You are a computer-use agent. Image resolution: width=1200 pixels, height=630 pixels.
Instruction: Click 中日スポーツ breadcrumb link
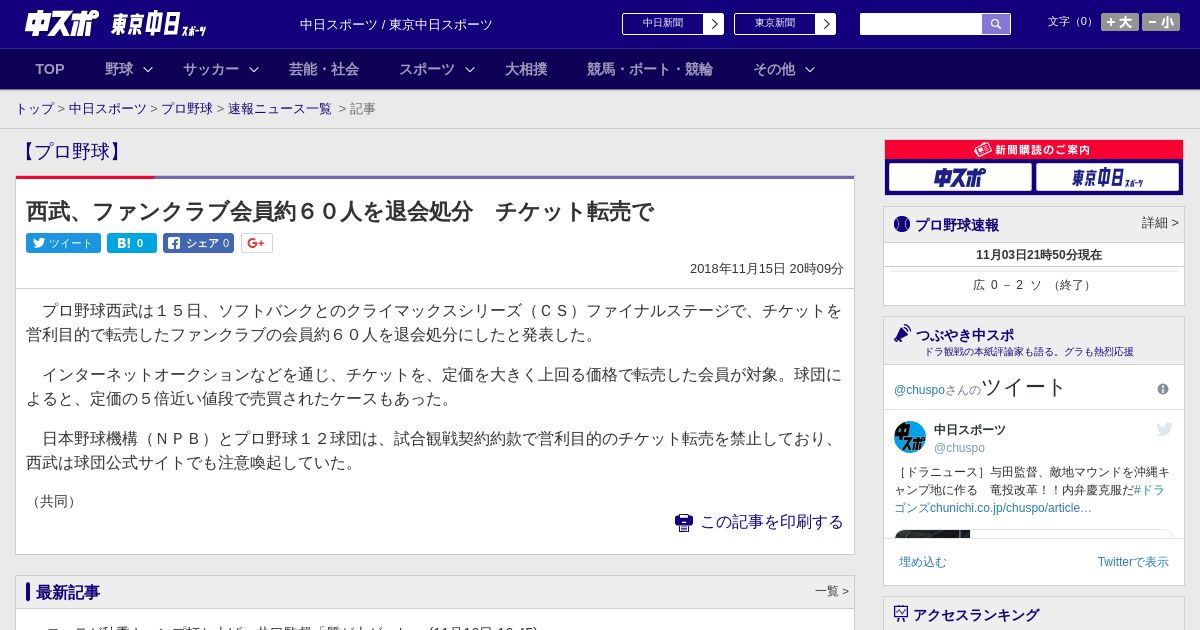tap(108, 109)
